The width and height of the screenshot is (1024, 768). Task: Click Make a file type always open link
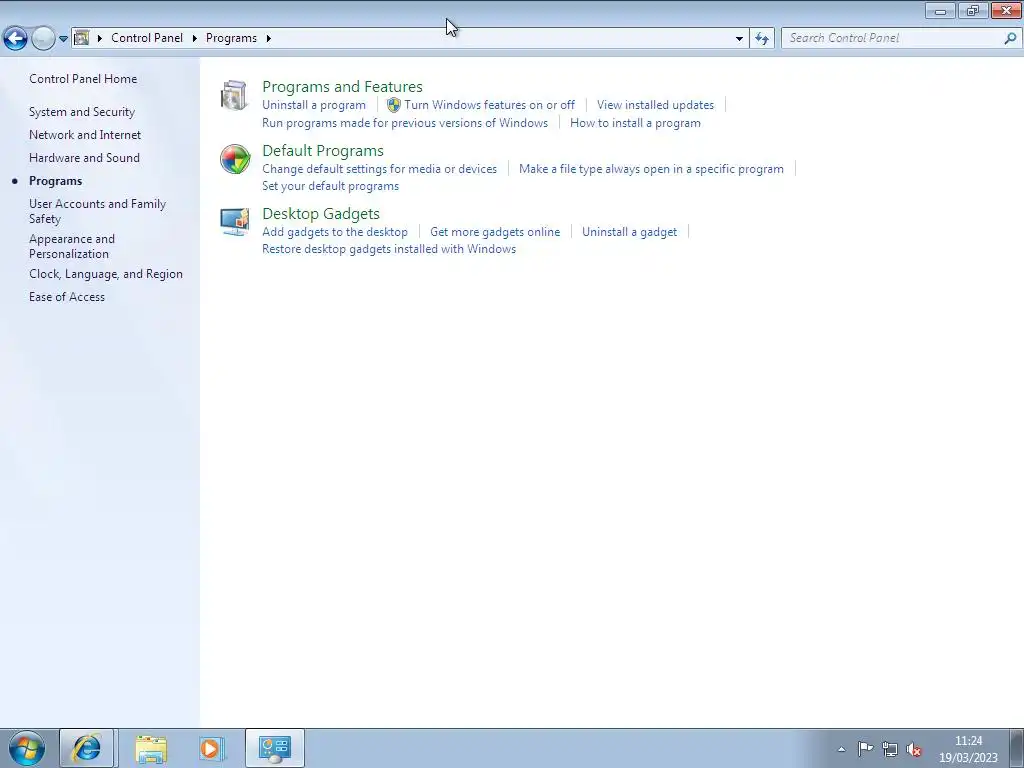651,168
